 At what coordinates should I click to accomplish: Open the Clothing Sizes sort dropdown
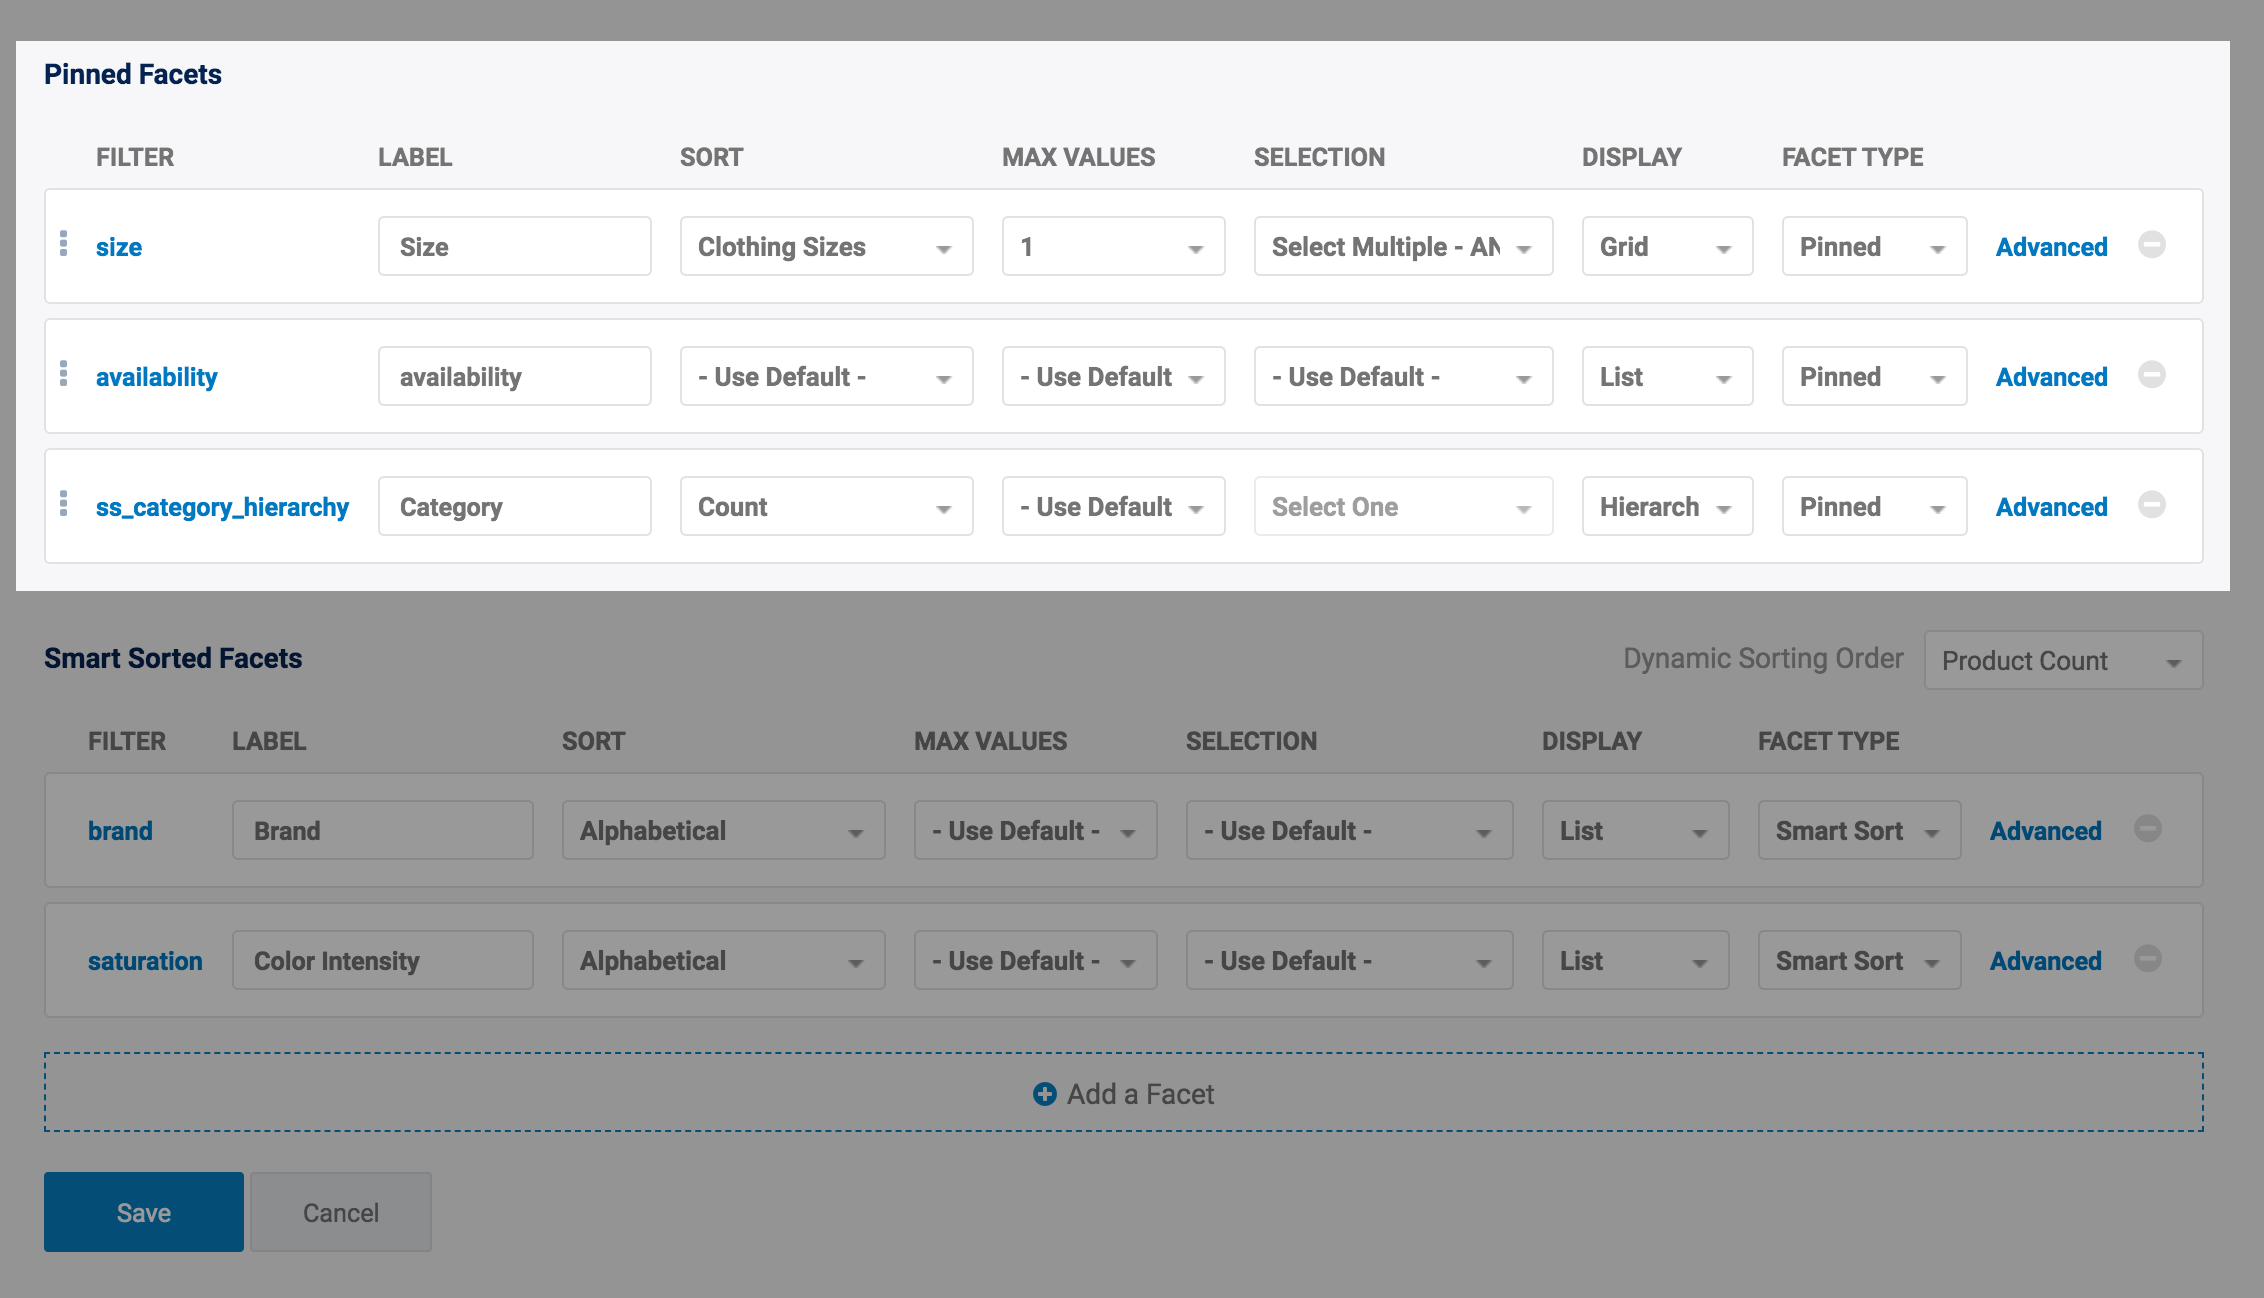[826, 247]
